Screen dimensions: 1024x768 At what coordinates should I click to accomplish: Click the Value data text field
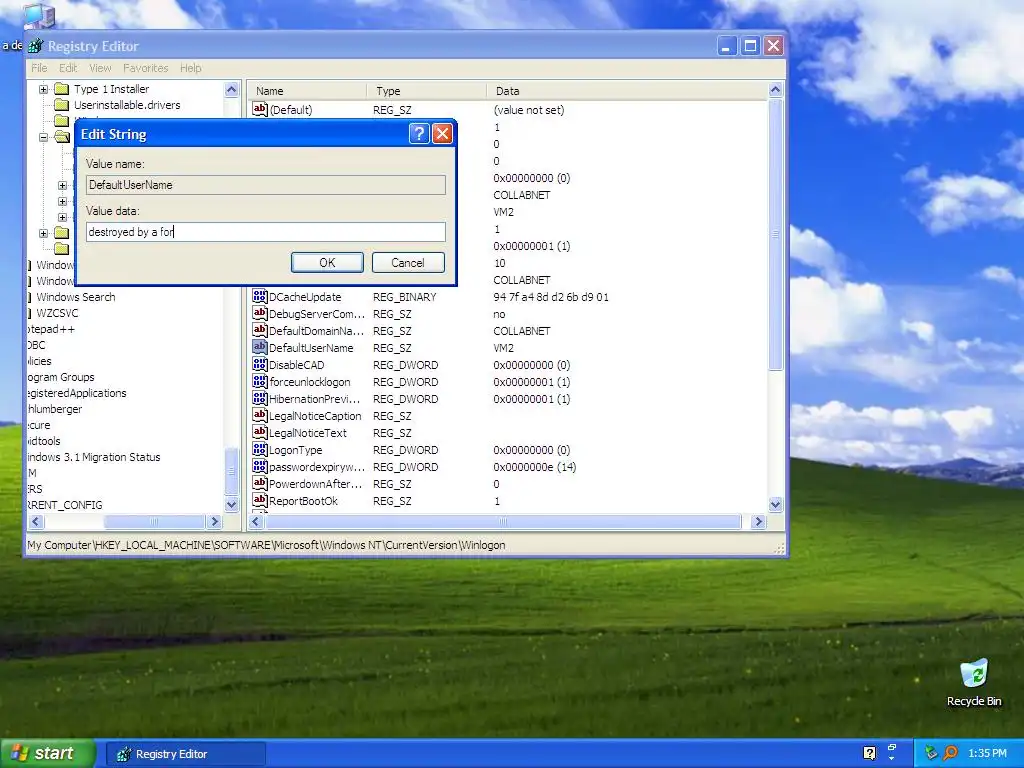(266, 232)
